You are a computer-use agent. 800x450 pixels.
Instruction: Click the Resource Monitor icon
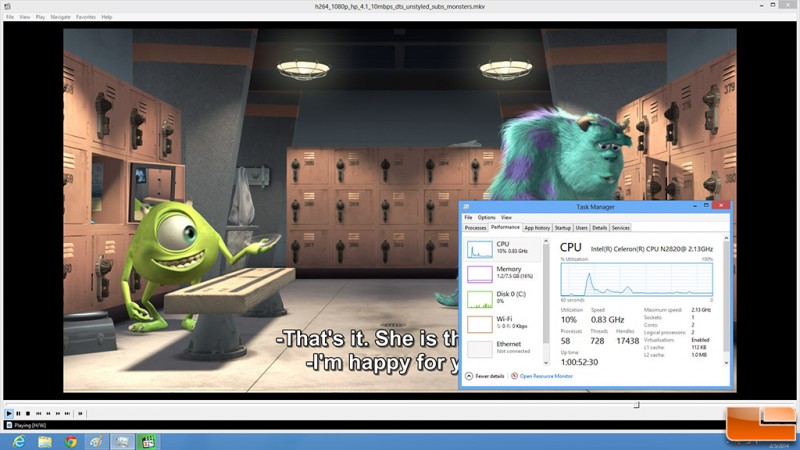514,376
